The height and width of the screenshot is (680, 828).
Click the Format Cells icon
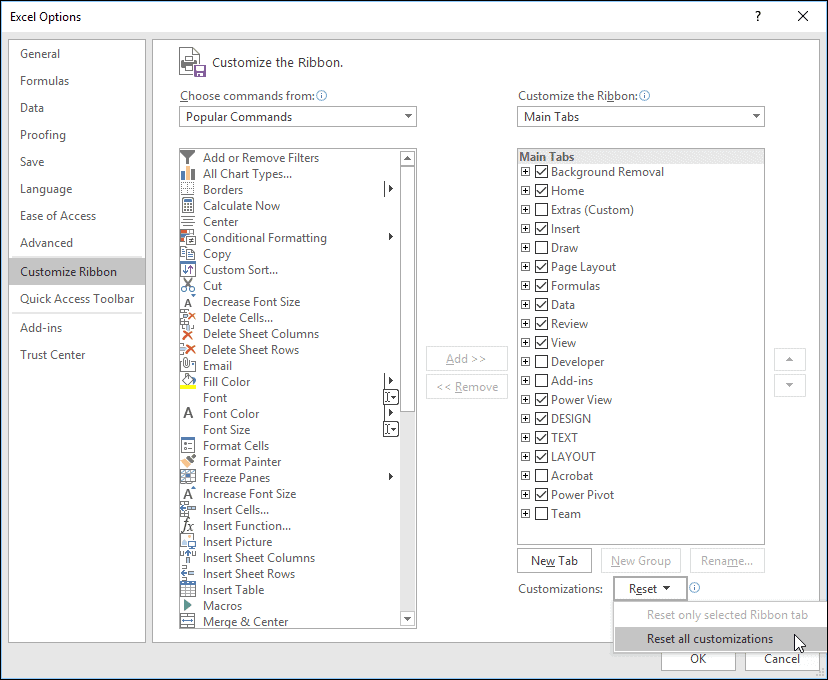pyautogui.click(x=187, y=446)
